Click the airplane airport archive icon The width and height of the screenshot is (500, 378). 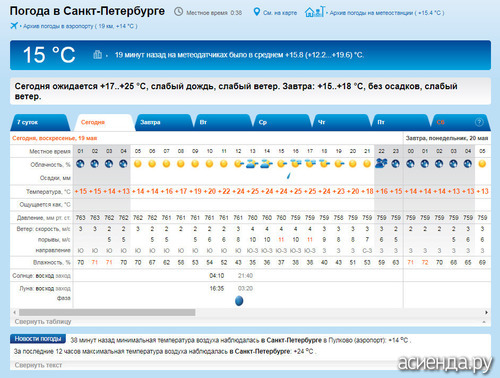[14, 26]
